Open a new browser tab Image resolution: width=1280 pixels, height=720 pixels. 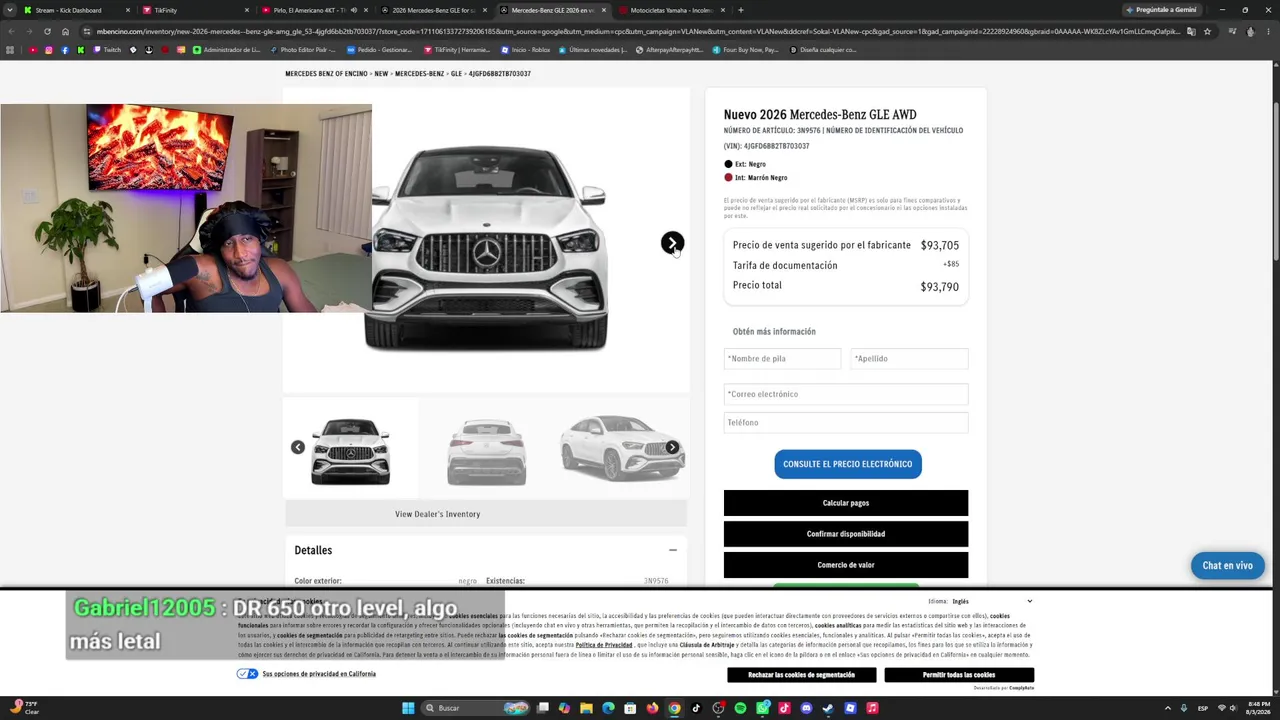[740, 10]
